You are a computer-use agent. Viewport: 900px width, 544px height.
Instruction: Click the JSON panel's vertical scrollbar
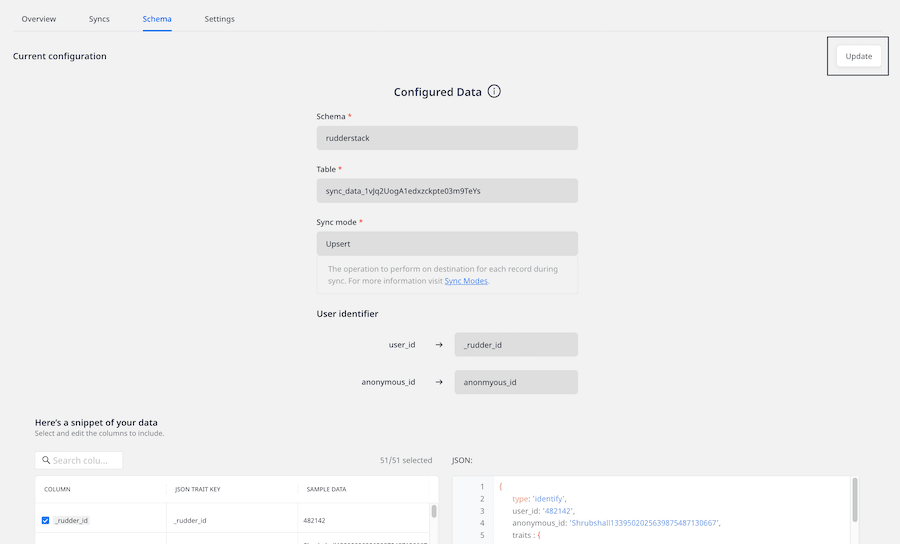854,500
